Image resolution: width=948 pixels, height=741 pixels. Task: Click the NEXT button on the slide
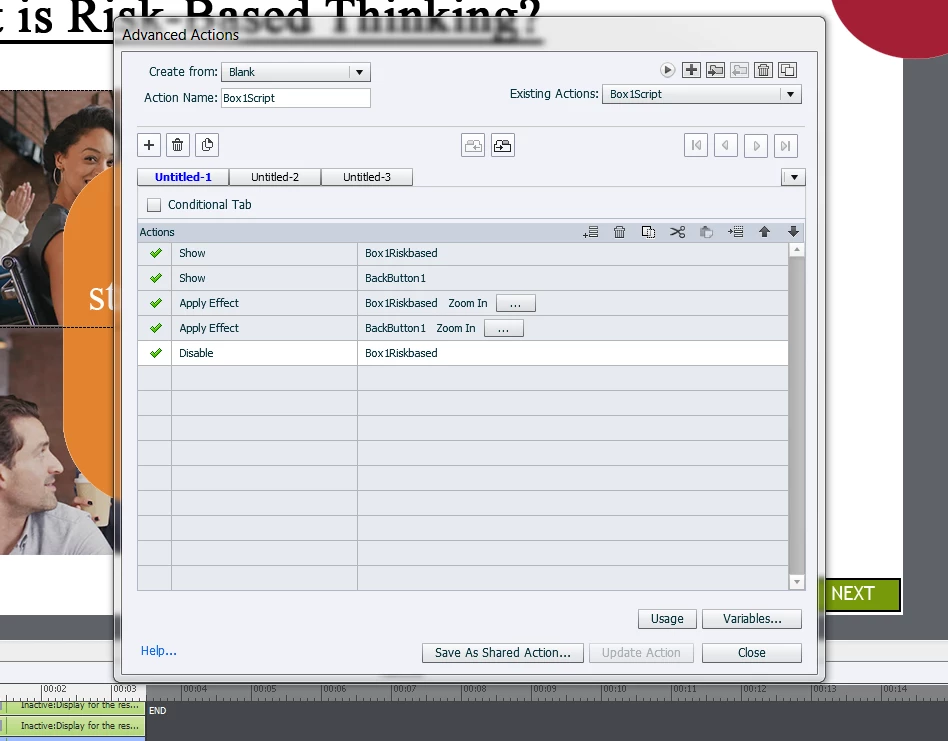tap(862, 594)
